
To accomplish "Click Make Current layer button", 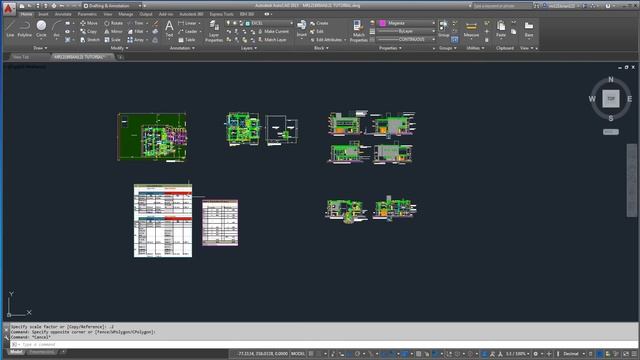I will 273,31.
